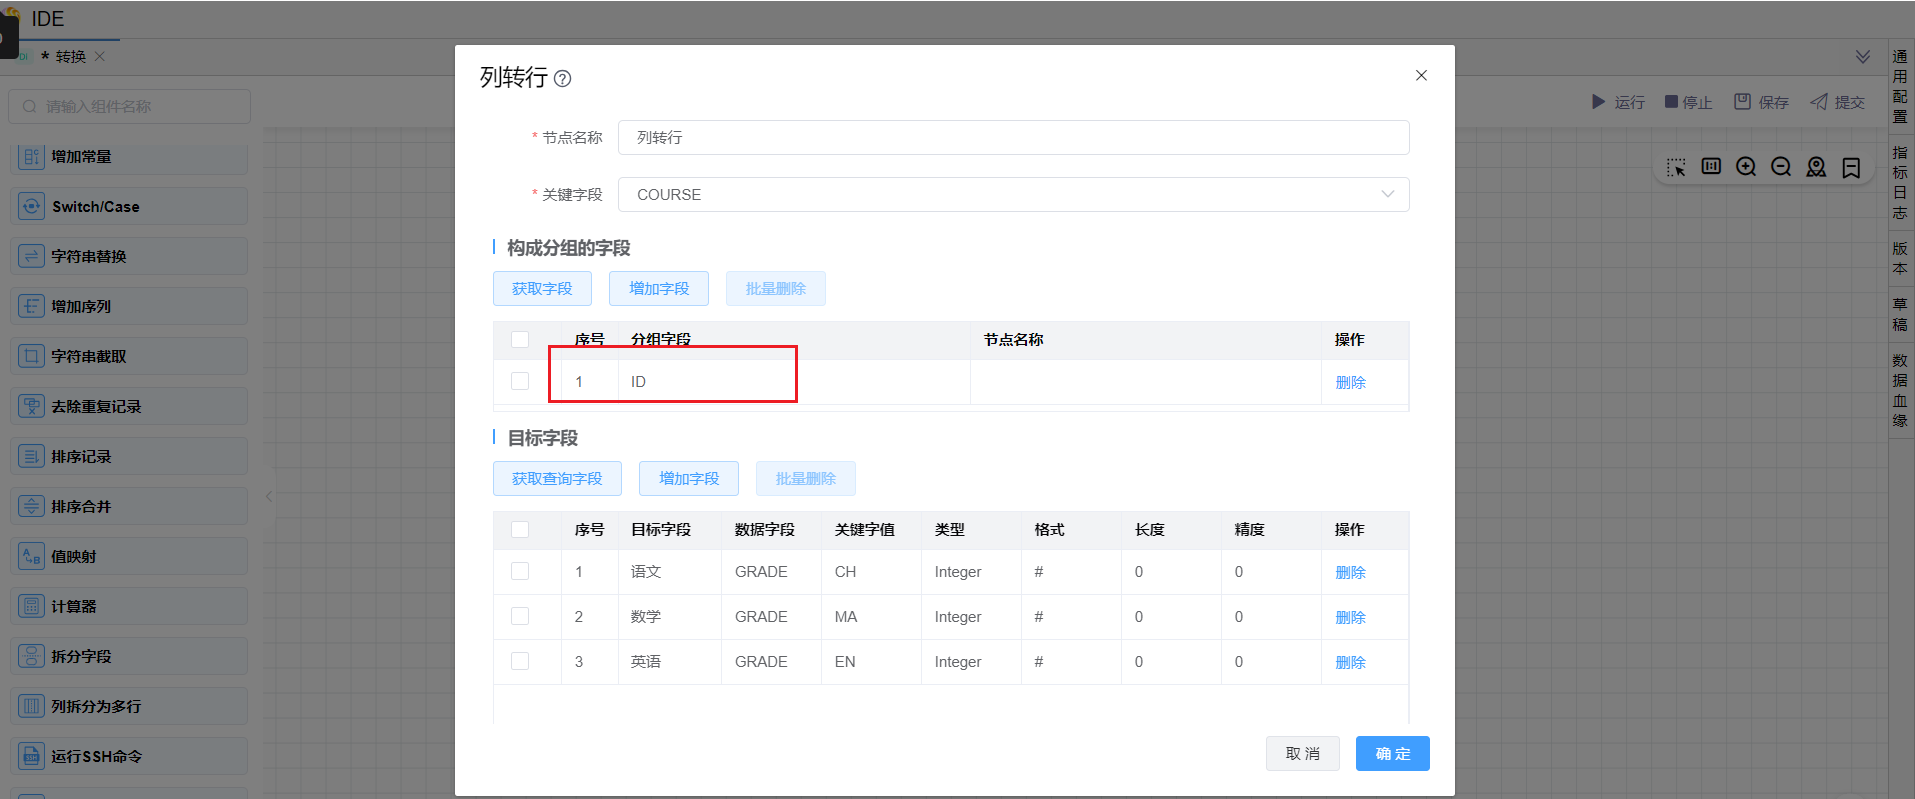Image resolution: width=1915 pixels, height=799 pixels.
Task: Click the help icon beside 列转行 title
Action: [x=563, y=79]
